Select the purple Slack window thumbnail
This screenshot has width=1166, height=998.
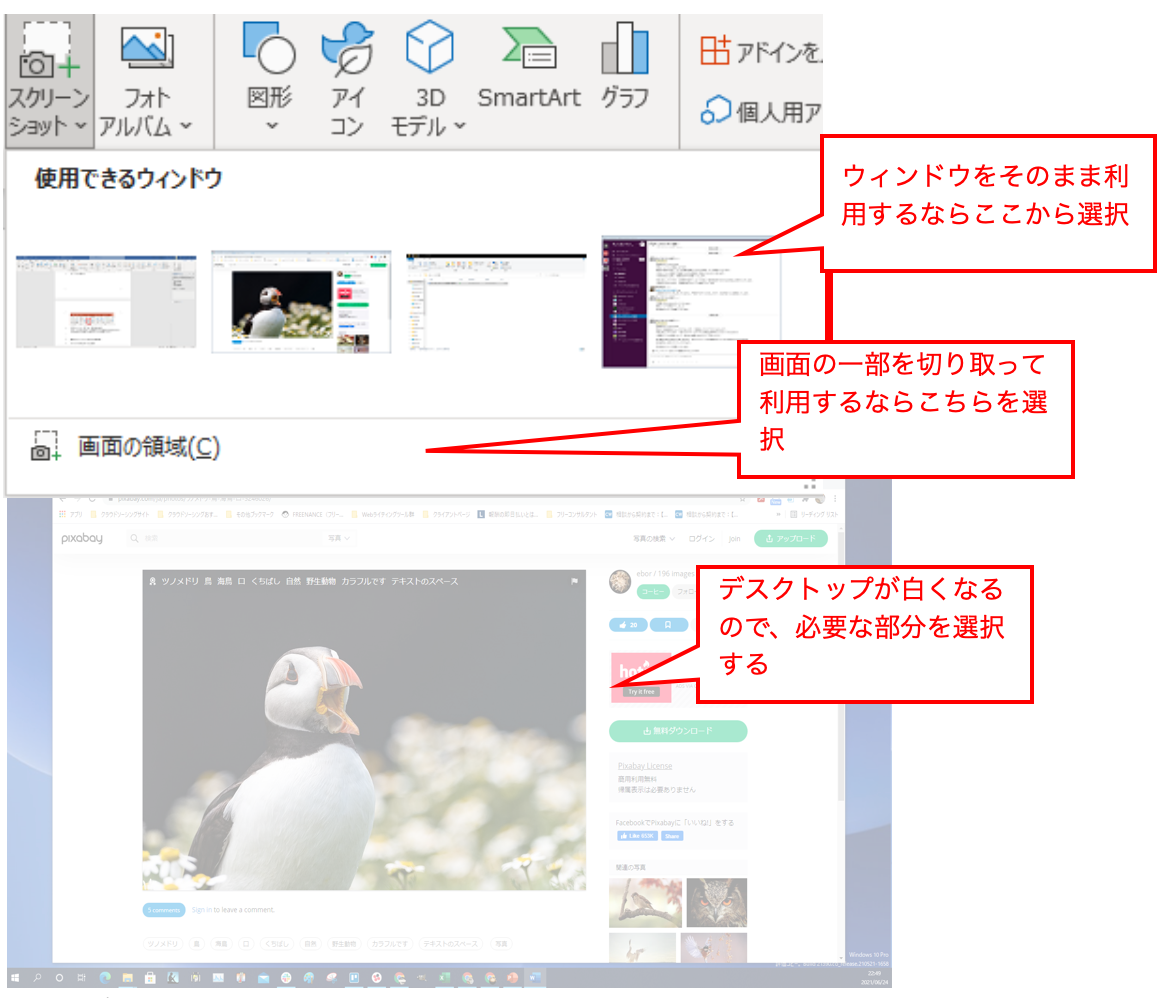690,303
